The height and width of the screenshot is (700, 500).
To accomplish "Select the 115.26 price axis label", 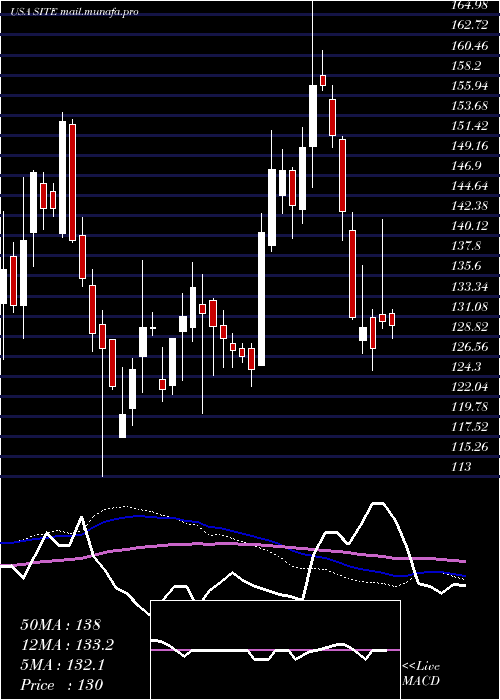I will point(471,447).
